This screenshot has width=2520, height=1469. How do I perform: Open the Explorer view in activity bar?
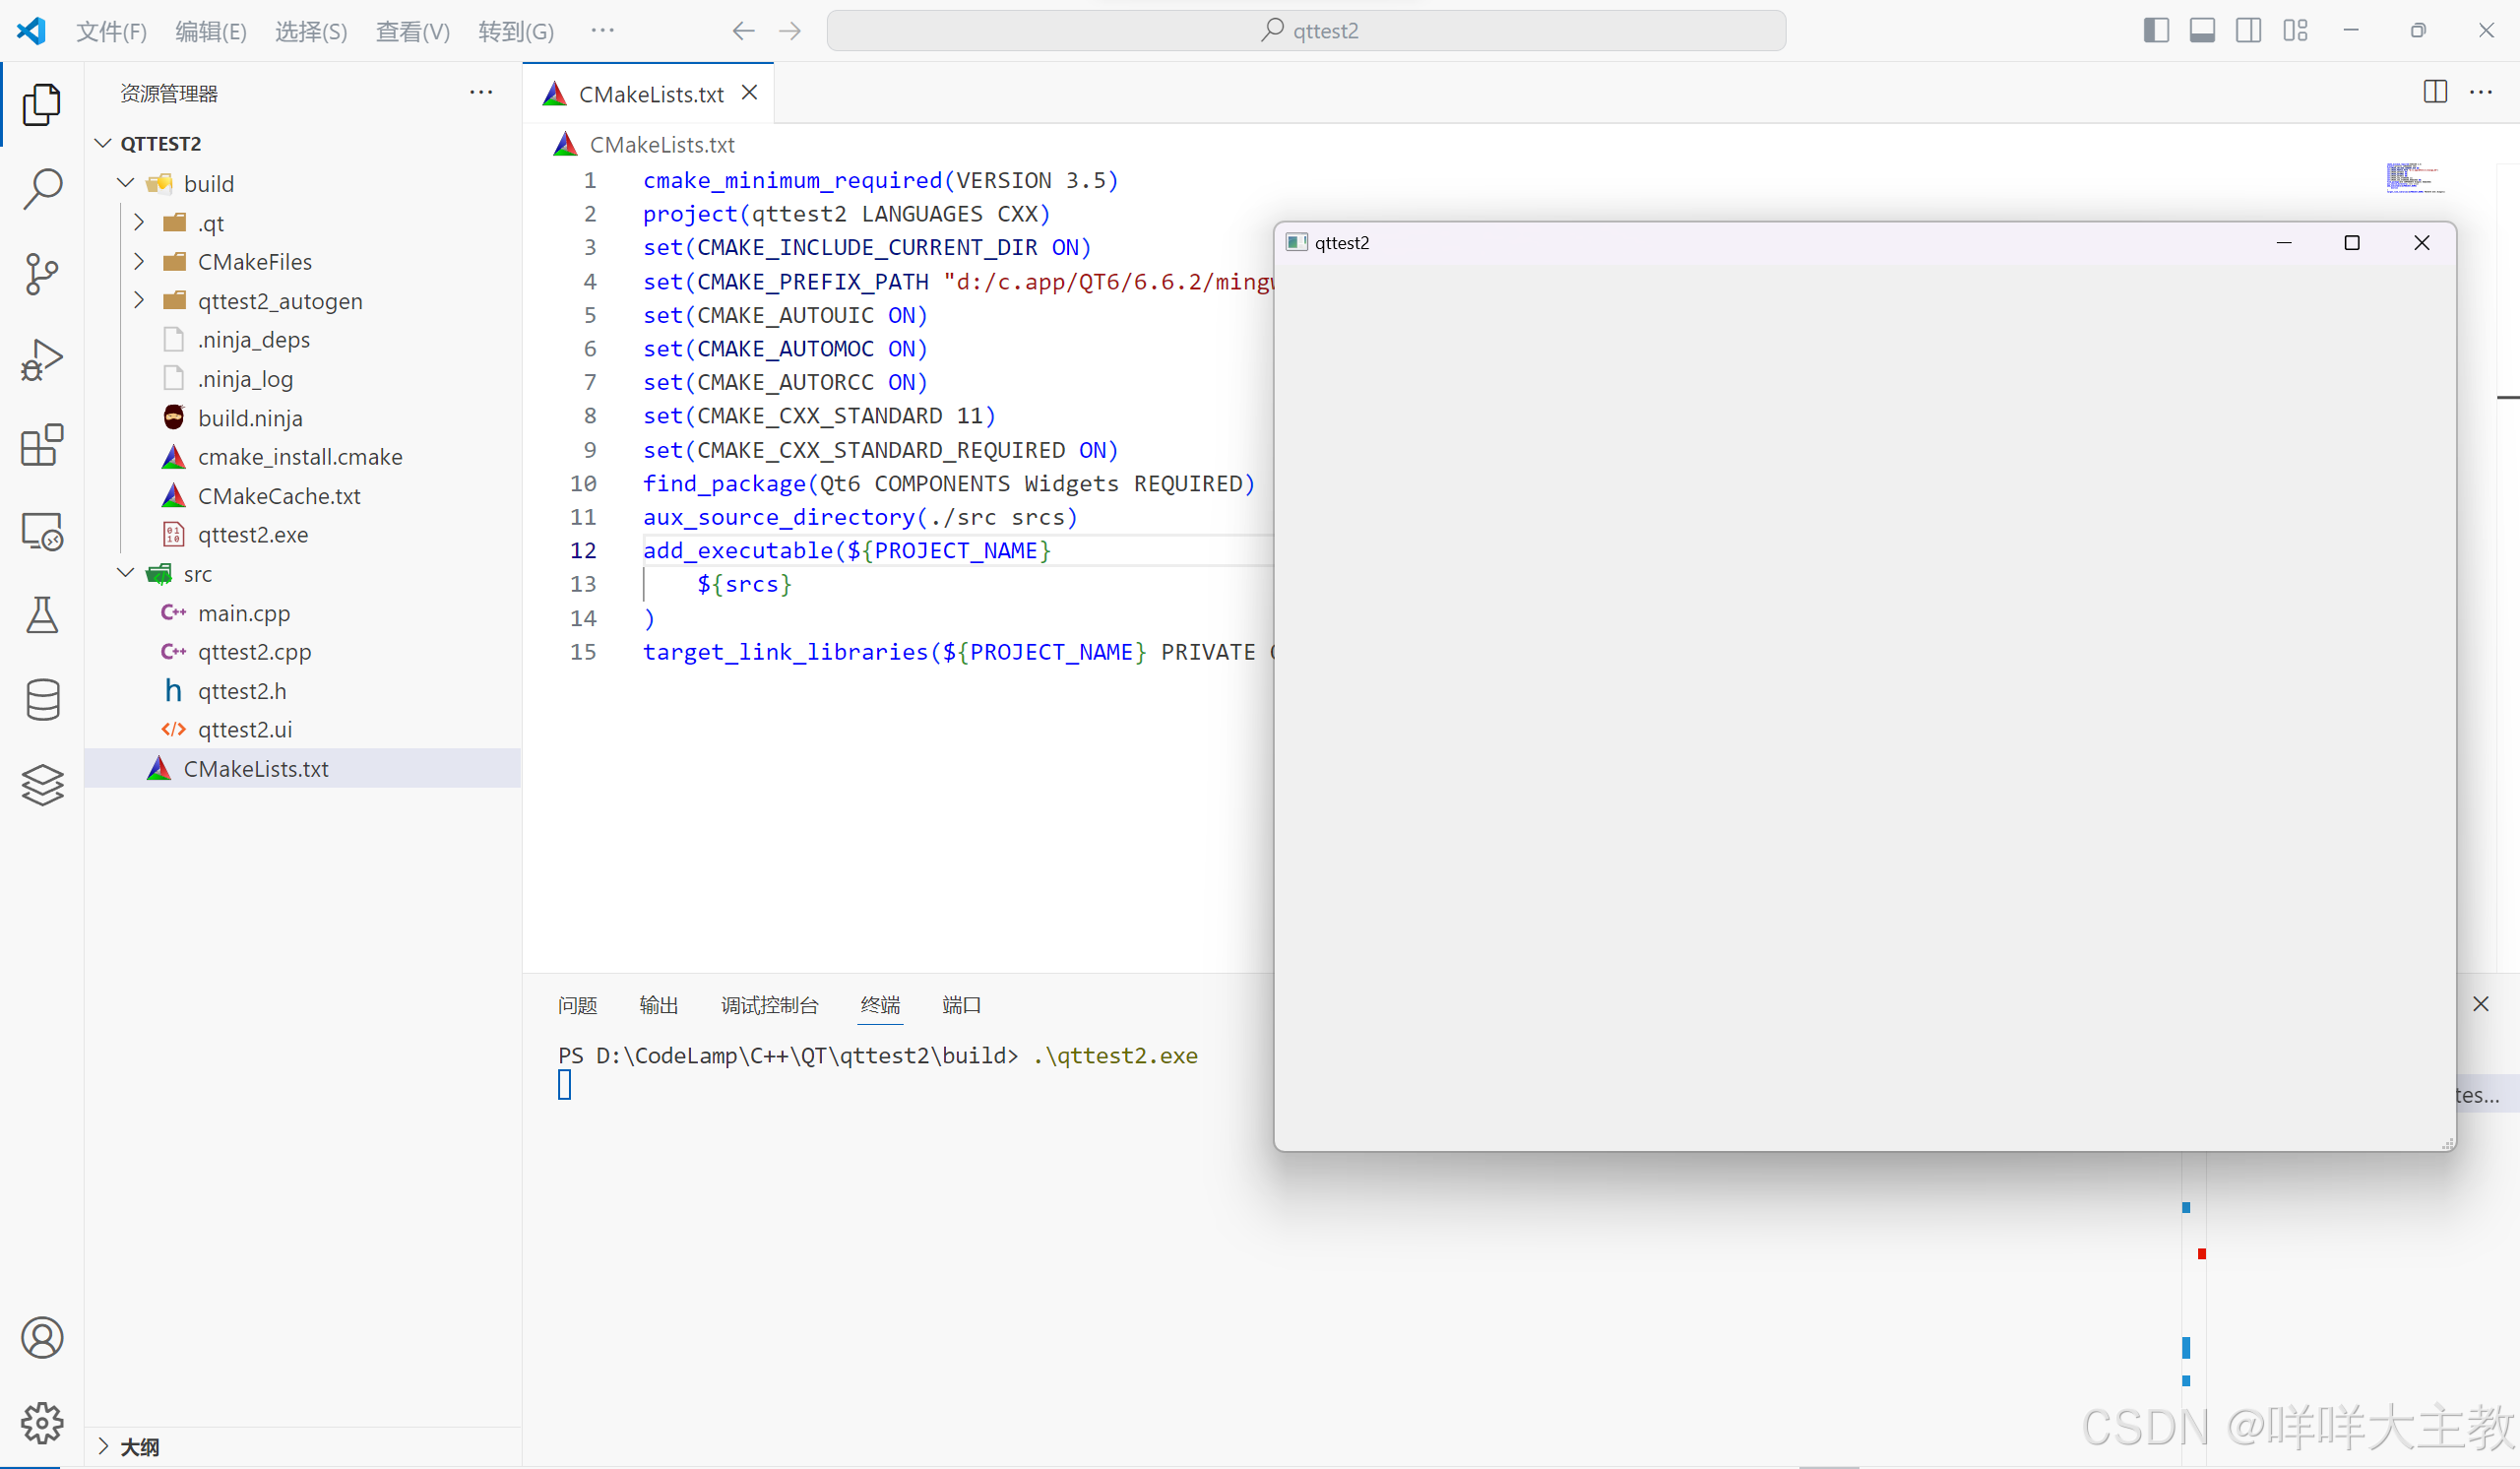coord(42,104)
